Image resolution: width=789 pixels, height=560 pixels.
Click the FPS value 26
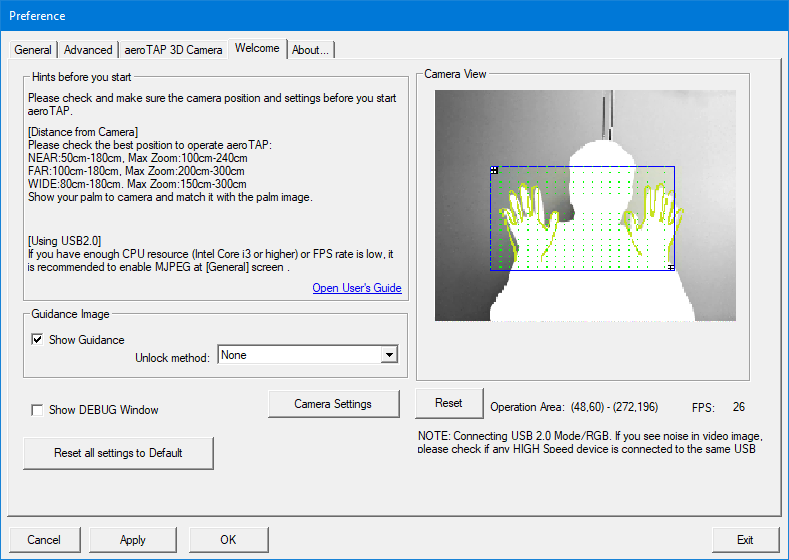(x=739, y=407)
